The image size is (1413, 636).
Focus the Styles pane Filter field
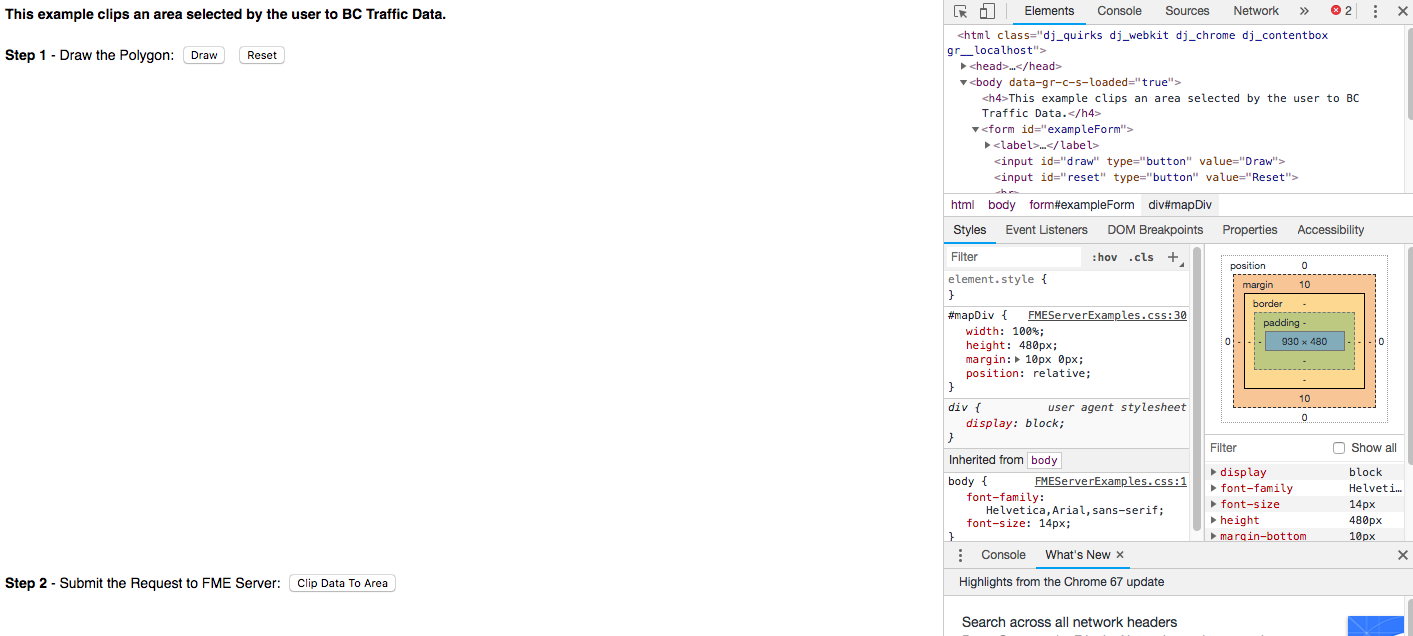click(x=1012, y=257)
